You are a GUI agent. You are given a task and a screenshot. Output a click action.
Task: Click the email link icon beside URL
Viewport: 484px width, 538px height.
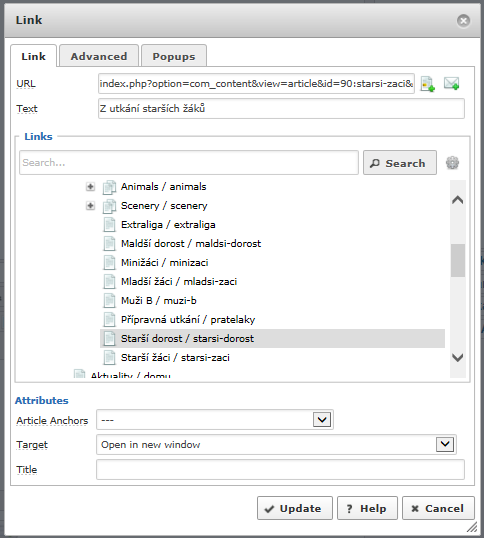(x=451, y=83)
